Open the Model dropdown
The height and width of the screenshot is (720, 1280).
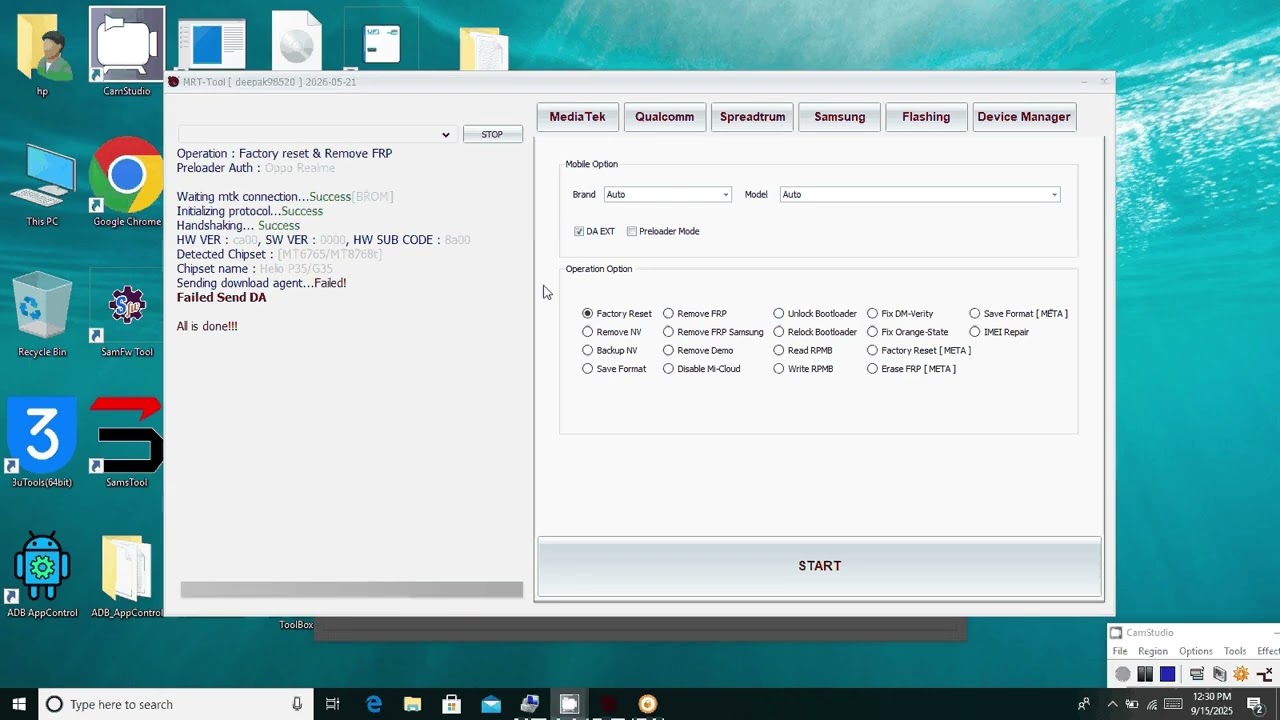click(919, 195)
